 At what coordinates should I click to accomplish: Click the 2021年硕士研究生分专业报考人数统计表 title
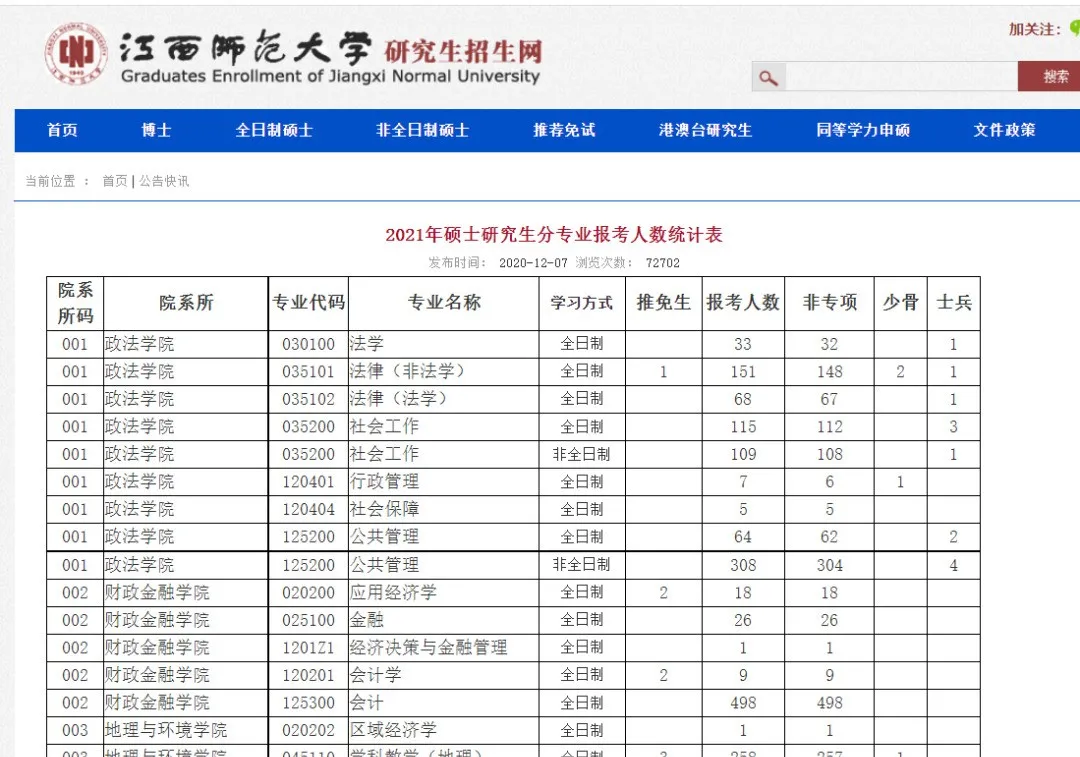click(555, 235)
